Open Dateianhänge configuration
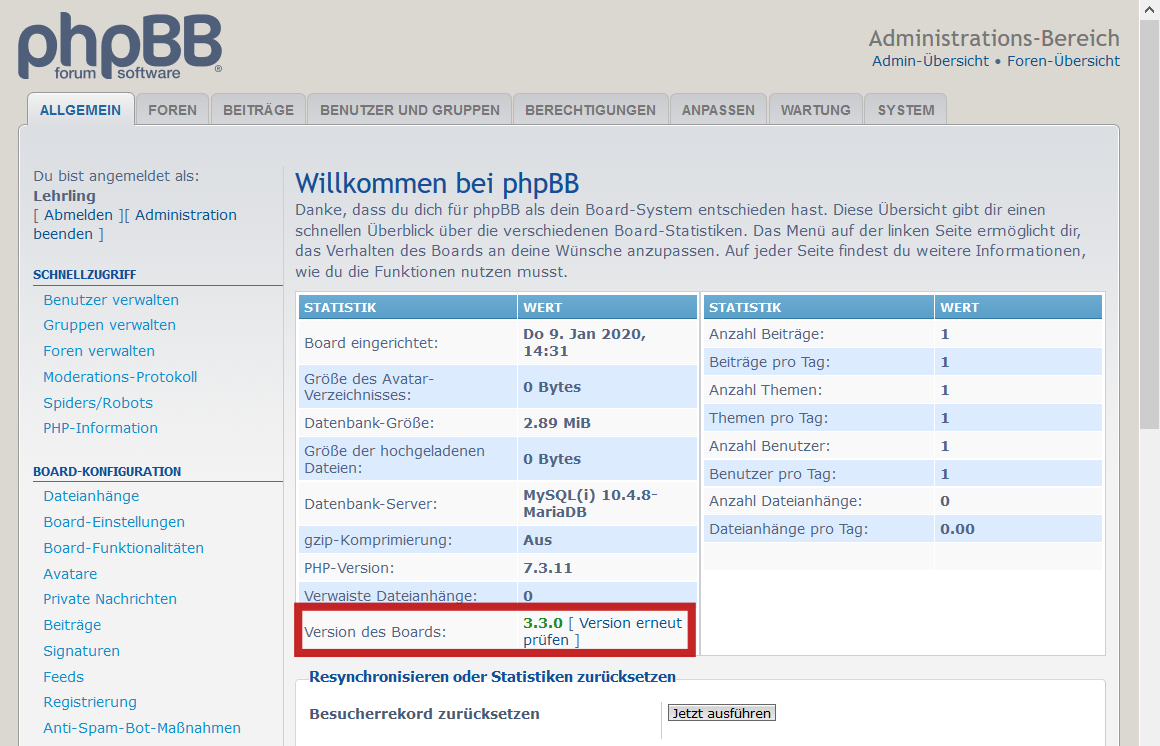 tap(91, 496)
